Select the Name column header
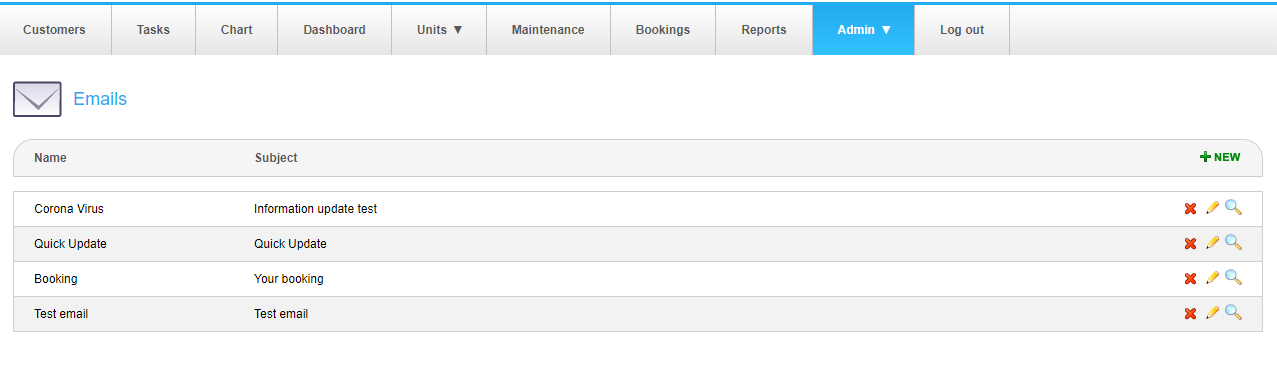This screenshot has width=1277, height=366. (x=50, y=158)
